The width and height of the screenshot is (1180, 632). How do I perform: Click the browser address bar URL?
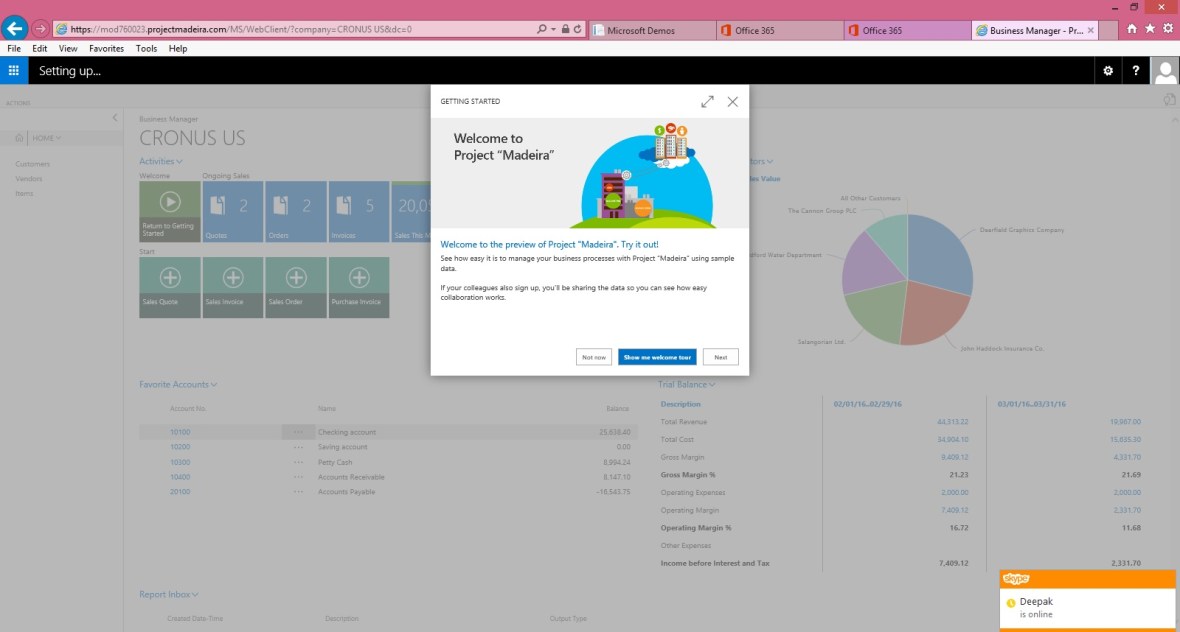point(290,30)
